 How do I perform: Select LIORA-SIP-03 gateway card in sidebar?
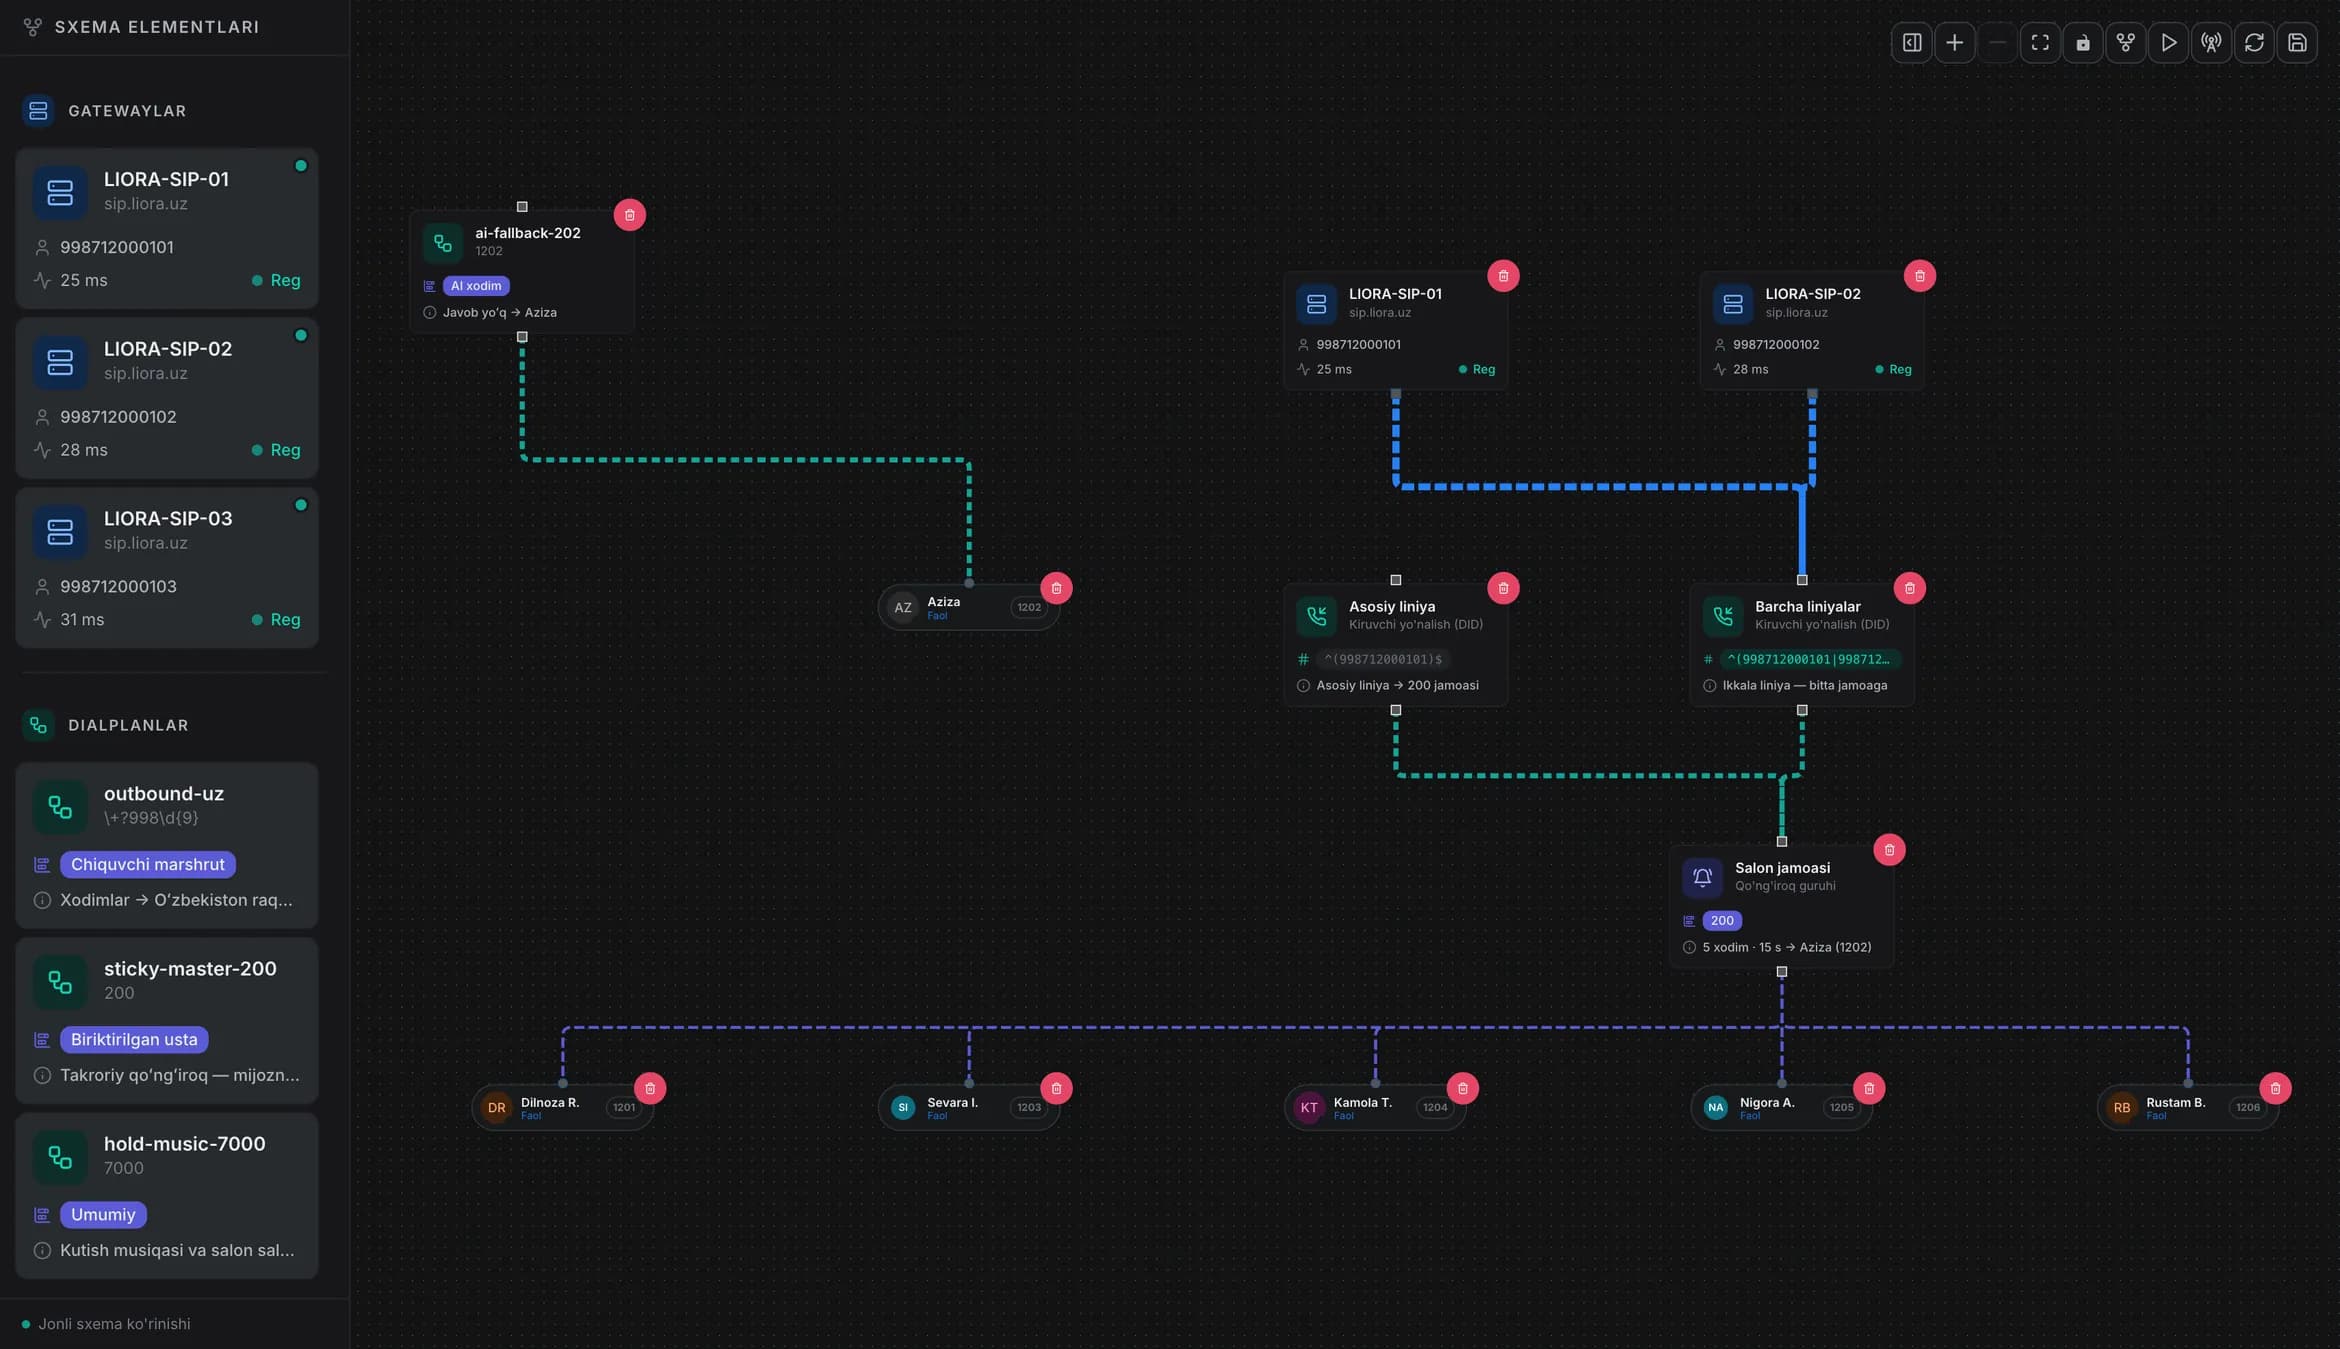tap(167, 567)
